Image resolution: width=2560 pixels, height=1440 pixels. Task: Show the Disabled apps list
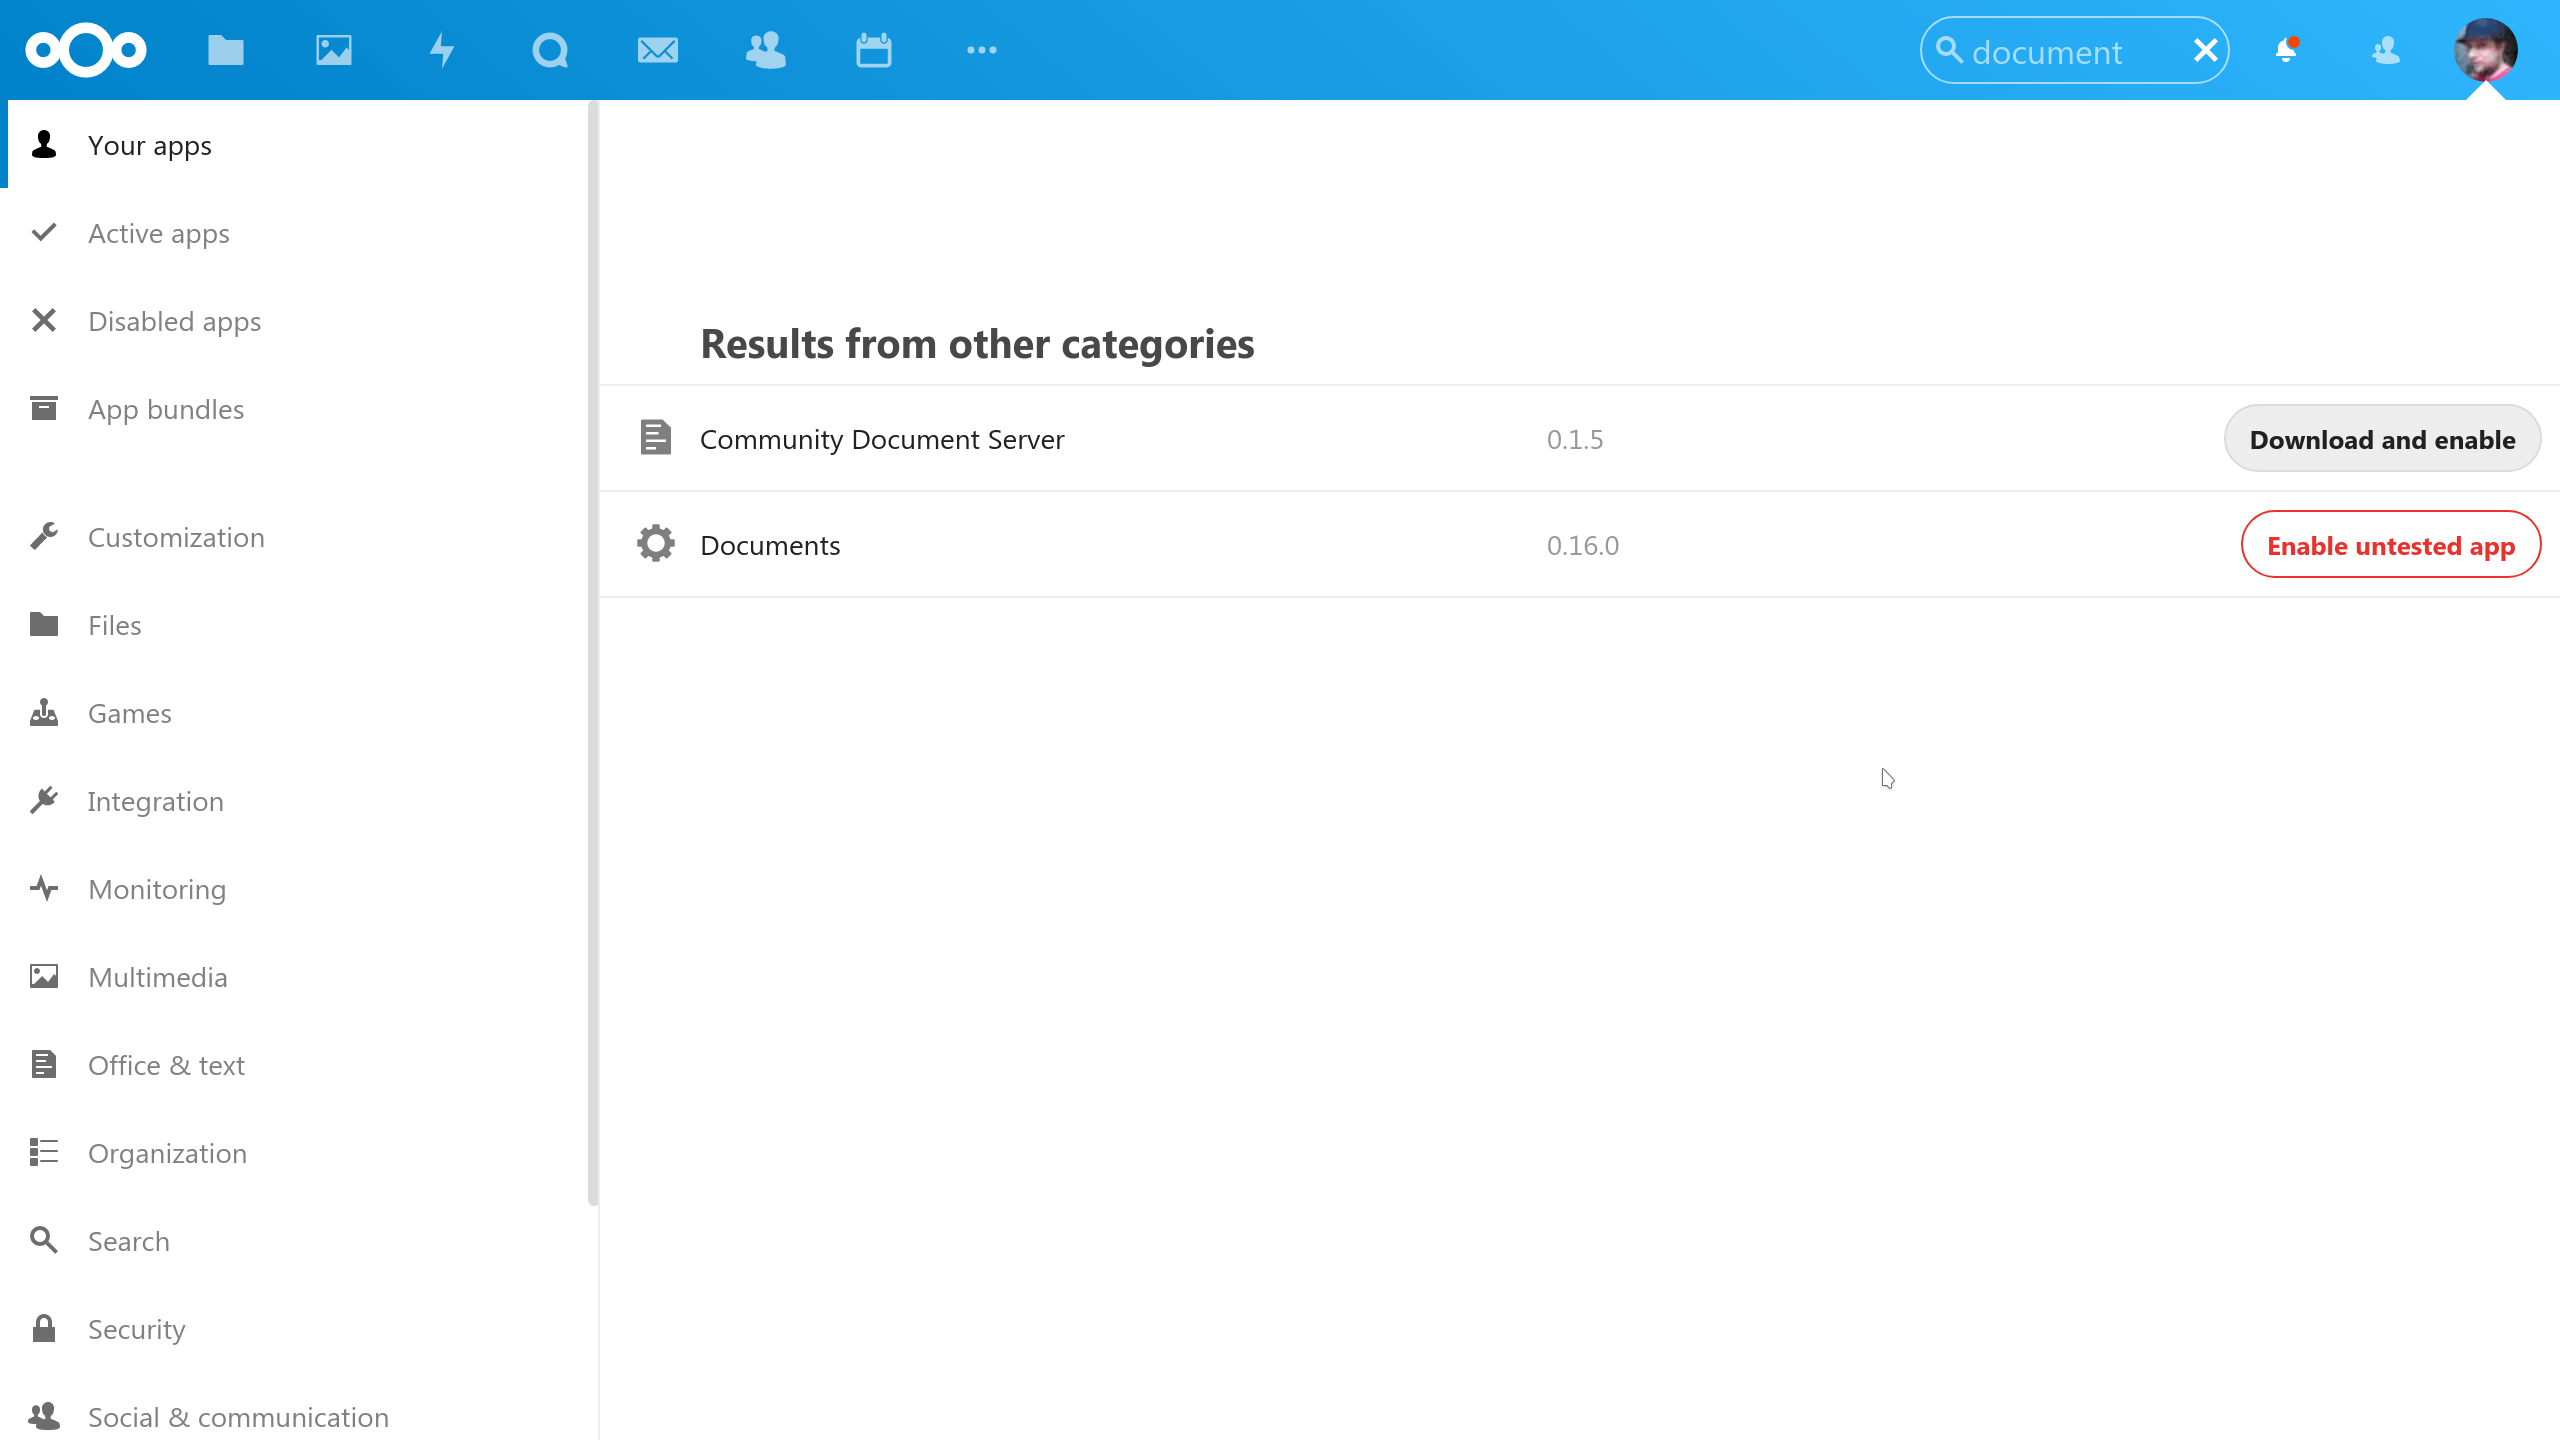click(298, 321)
